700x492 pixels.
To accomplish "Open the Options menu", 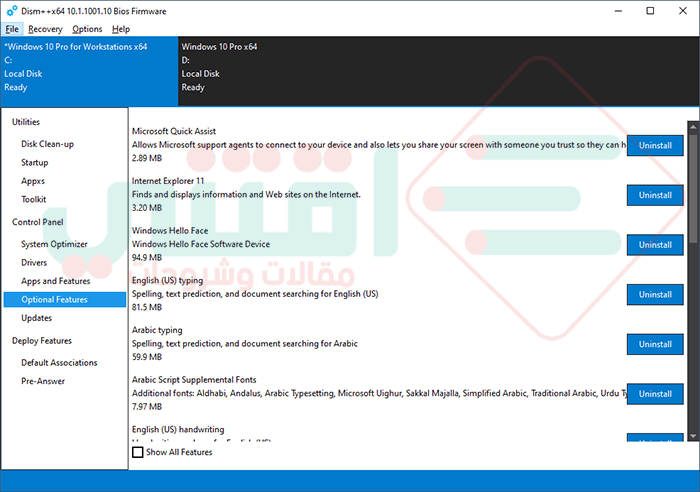I will click(x=87, y=29).
